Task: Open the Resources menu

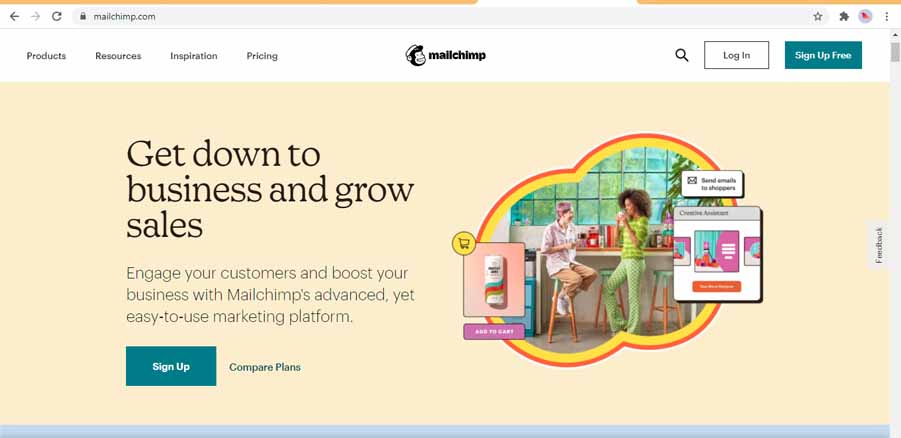Action: click(118, 56)
